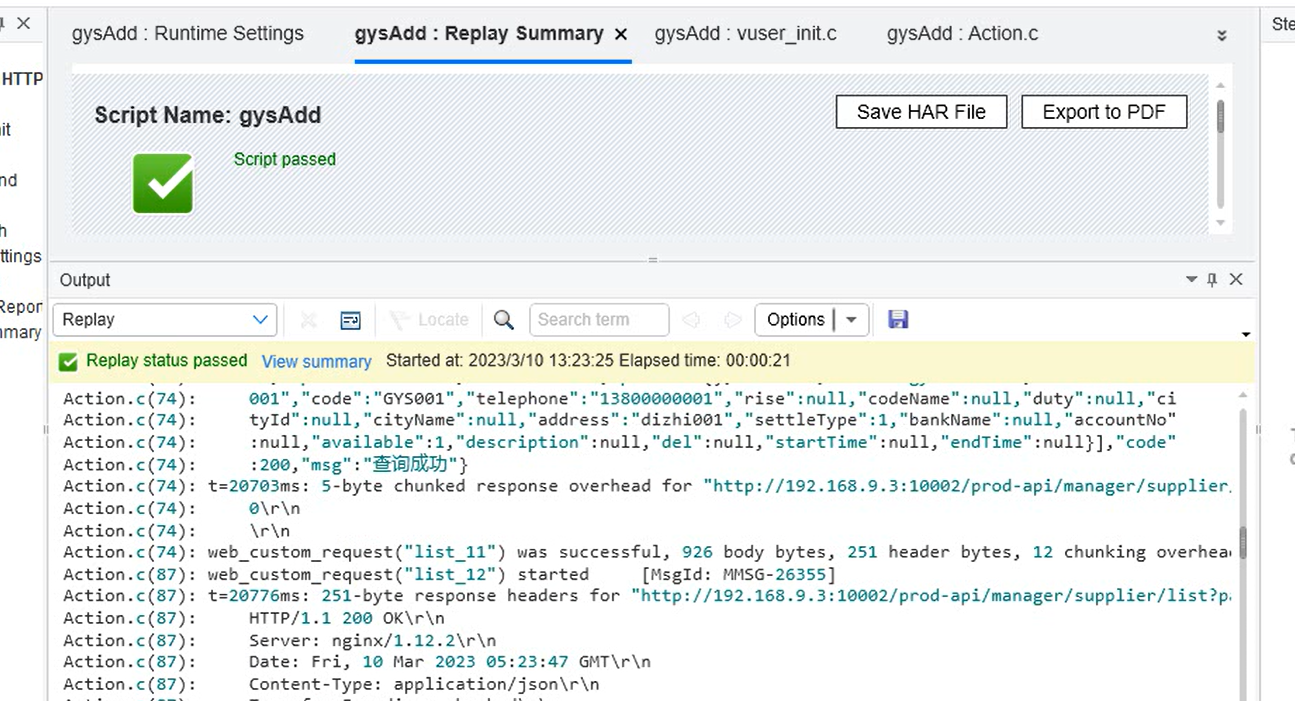Screen dimensions: 1295x701
Task: Click the Locate button in Output toolbar
Action: click(x=429, y=320)
